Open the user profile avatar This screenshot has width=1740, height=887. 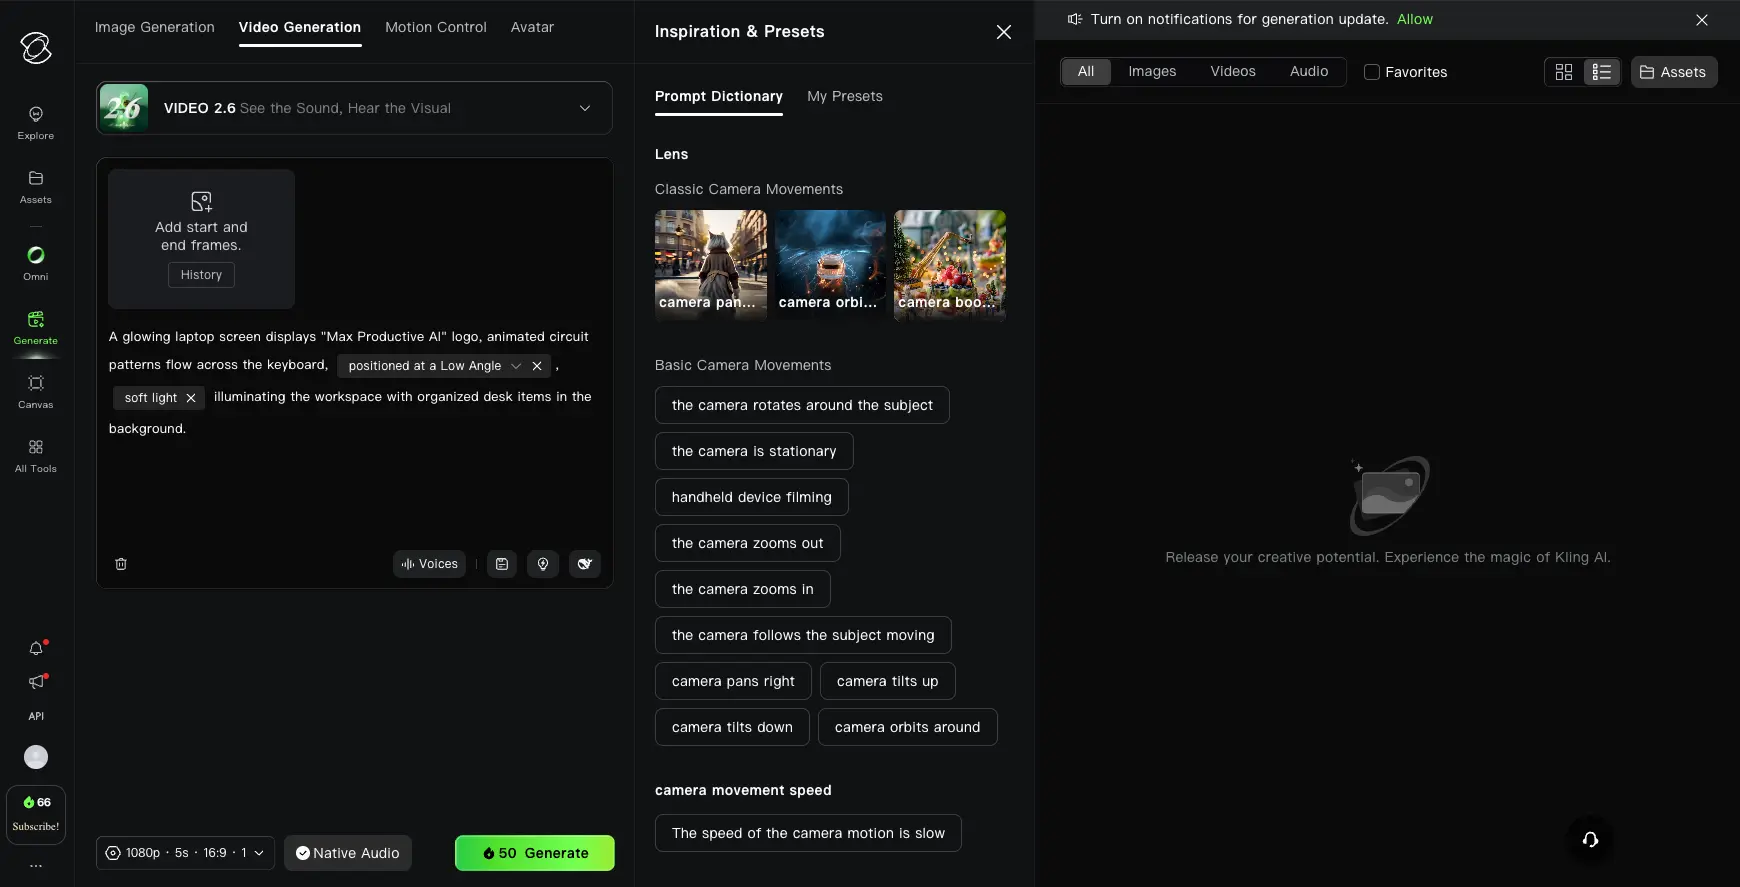coord(36,757)
